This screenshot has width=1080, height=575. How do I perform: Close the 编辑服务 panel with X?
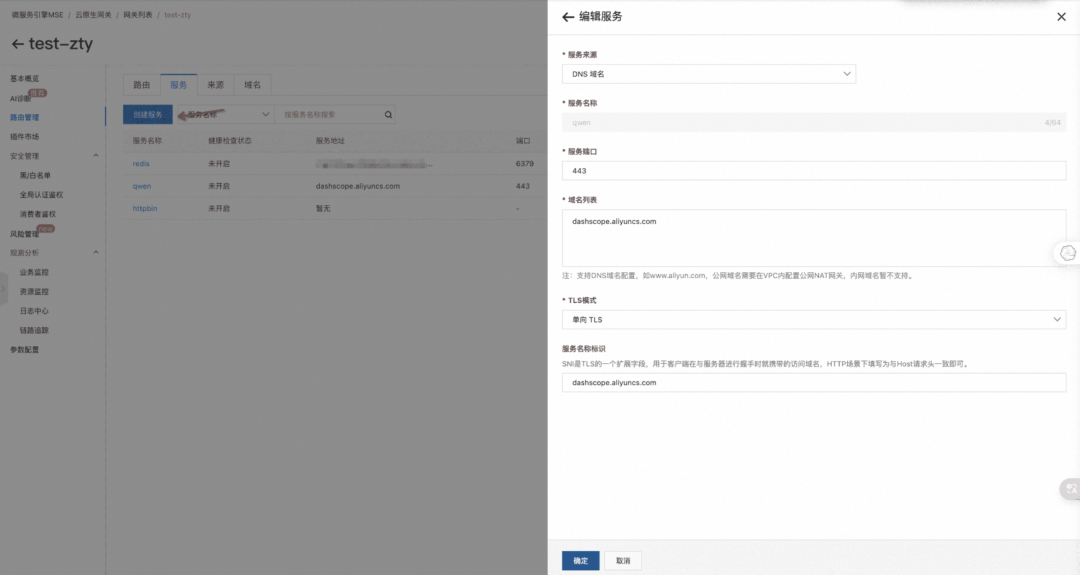[x=1061, y=17]
